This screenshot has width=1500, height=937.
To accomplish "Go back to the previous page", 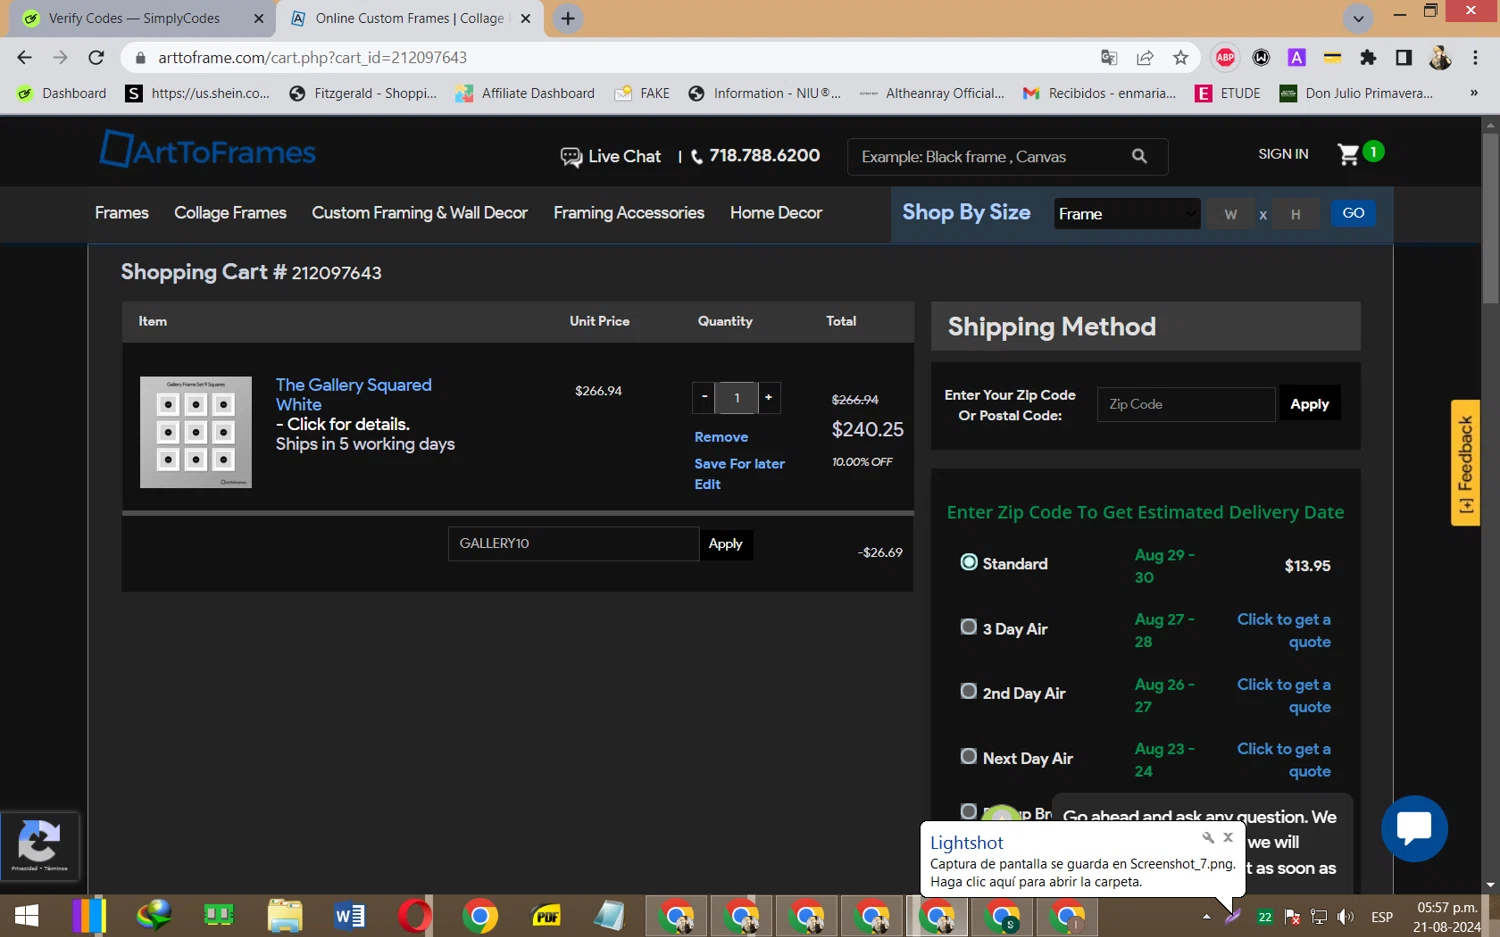I will pos(25,58).
